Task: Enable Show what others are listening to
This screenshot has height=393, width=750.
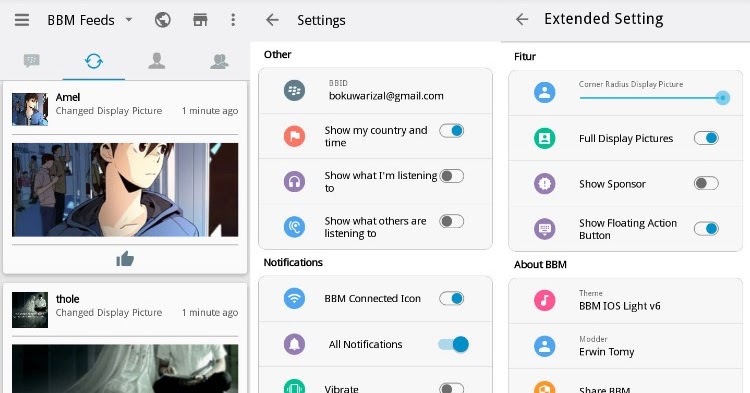Action: tap(452, 221)
